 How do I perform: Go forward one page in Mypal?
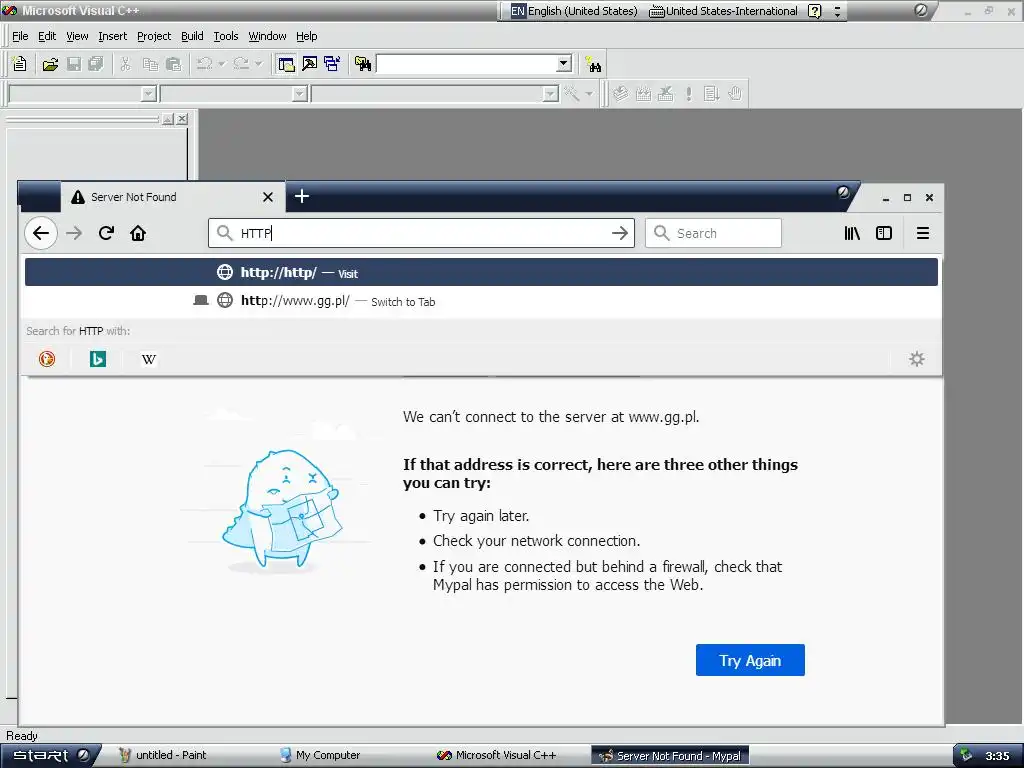tap(74, 233)
